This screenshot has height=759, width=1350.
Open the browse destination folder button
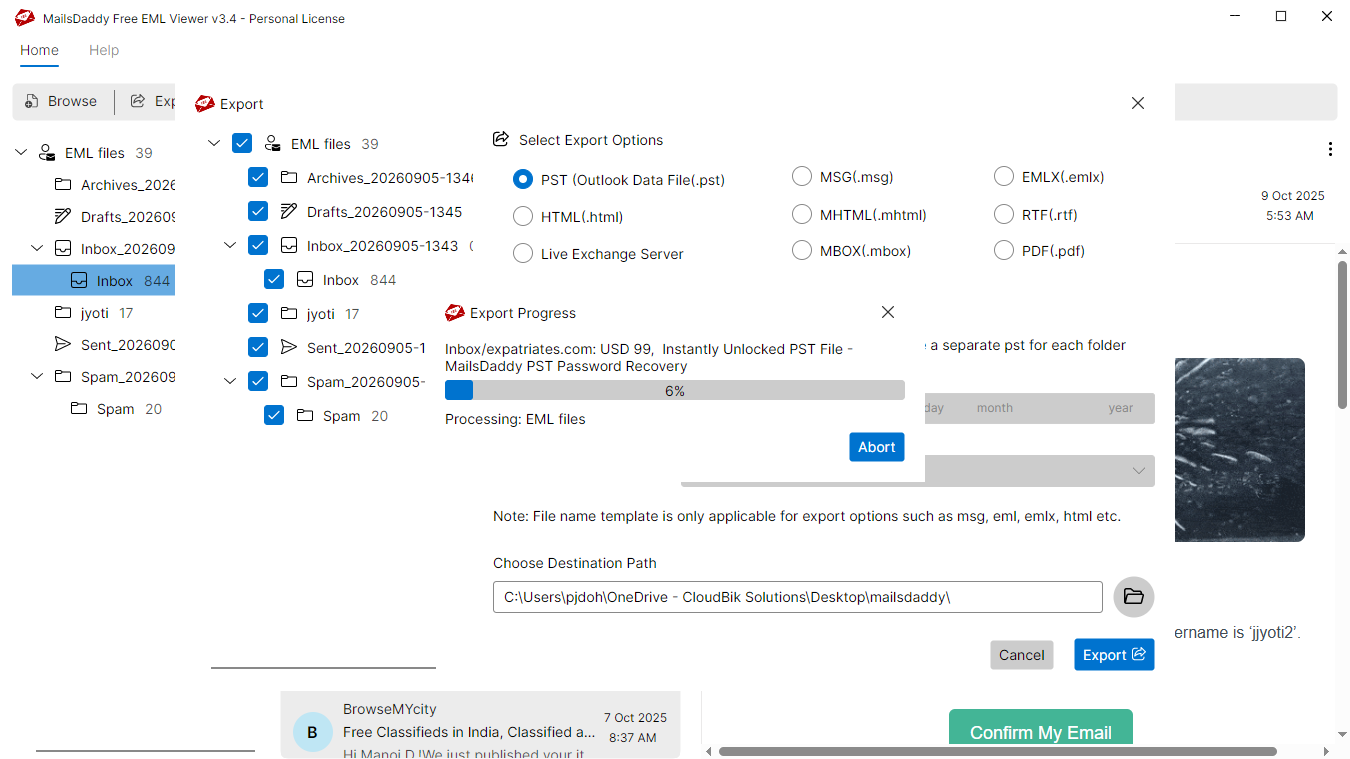pyautogui.click(x=1133, y=597)
